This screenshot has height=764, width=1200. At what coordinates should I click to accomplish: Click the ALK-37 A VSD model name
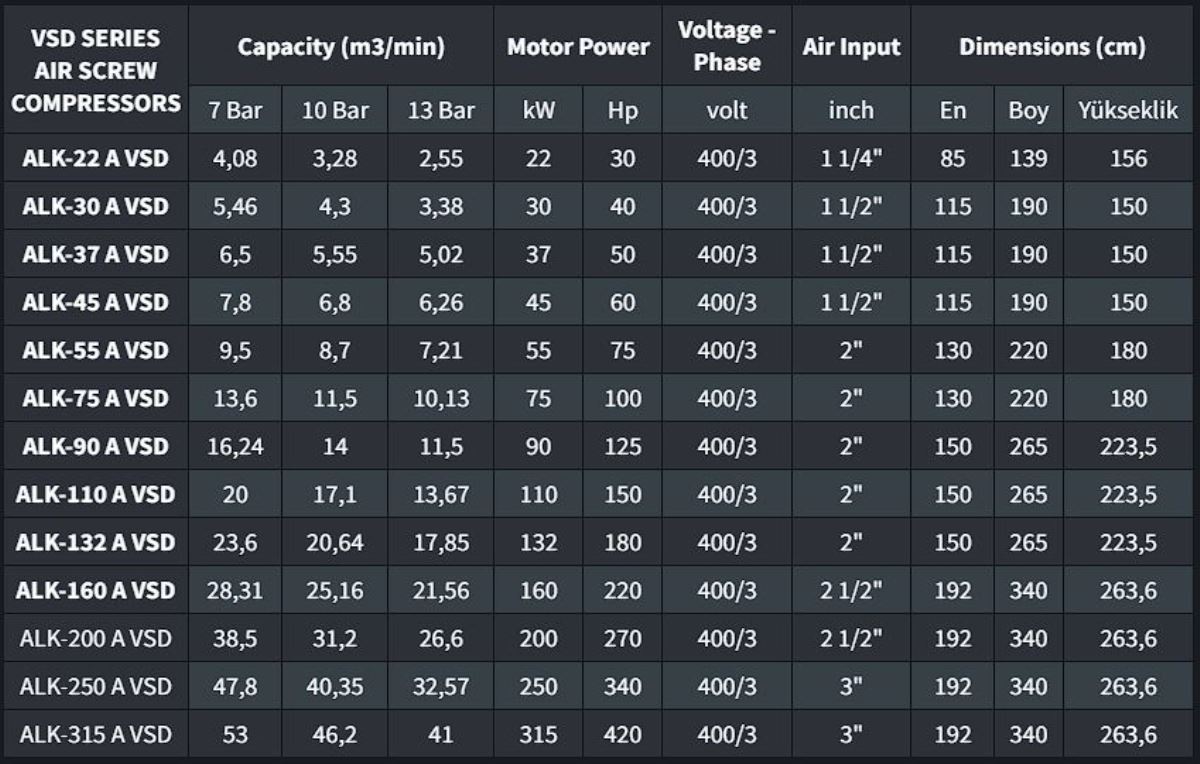pyautogui.click(x=96, y=254)
